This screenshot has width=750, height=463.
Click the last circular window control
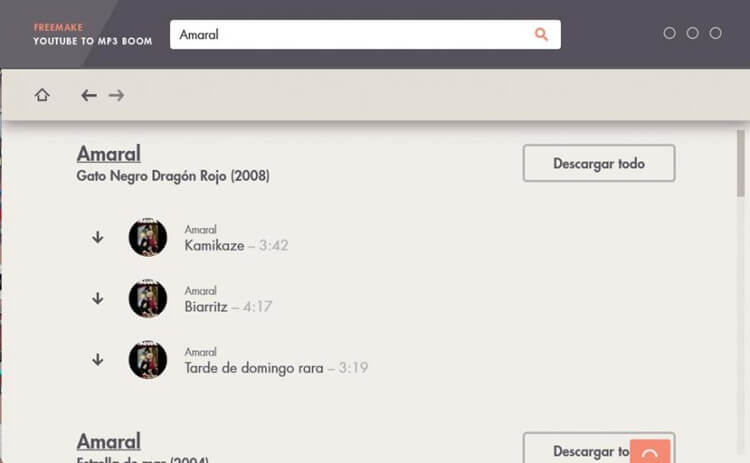coord(716,33)
